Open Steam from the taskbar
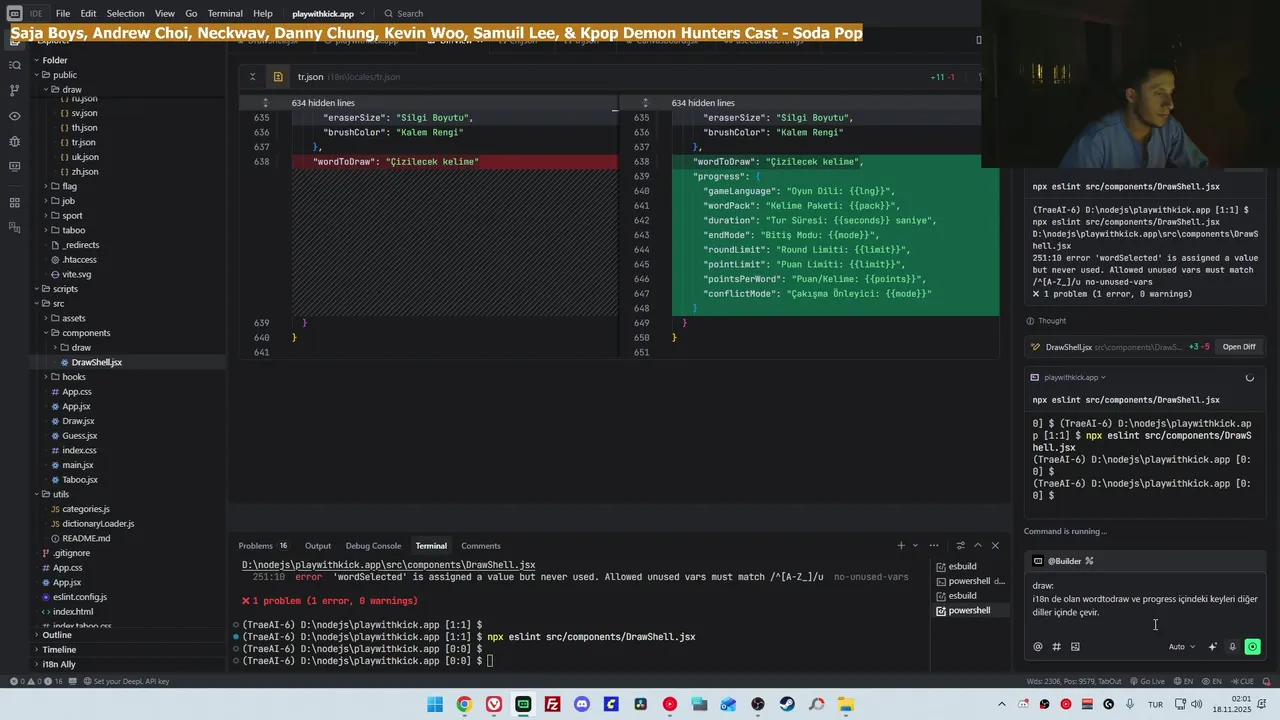The image size is (1280, 720). point(787,704)
